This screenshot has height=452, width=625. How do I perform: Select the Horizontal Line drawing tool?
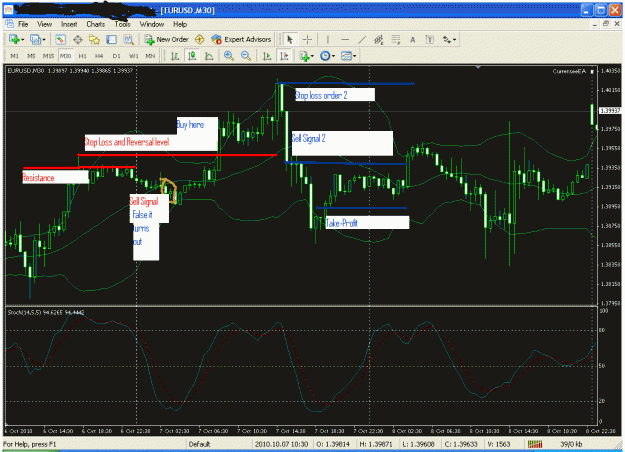coord(345,39)
